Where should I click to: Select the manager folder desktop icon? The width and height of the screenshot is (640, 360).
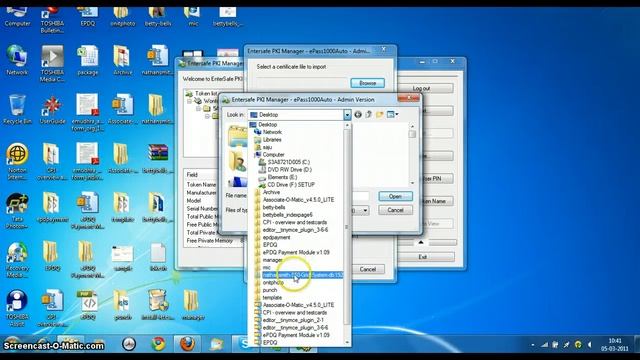click(x=192, y=305)
